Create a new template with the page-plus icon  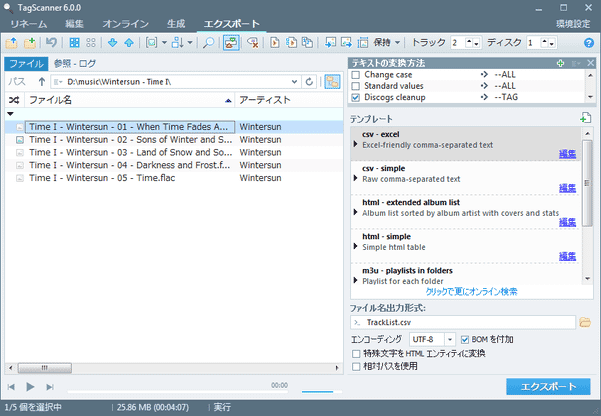[x=585, y=118]
